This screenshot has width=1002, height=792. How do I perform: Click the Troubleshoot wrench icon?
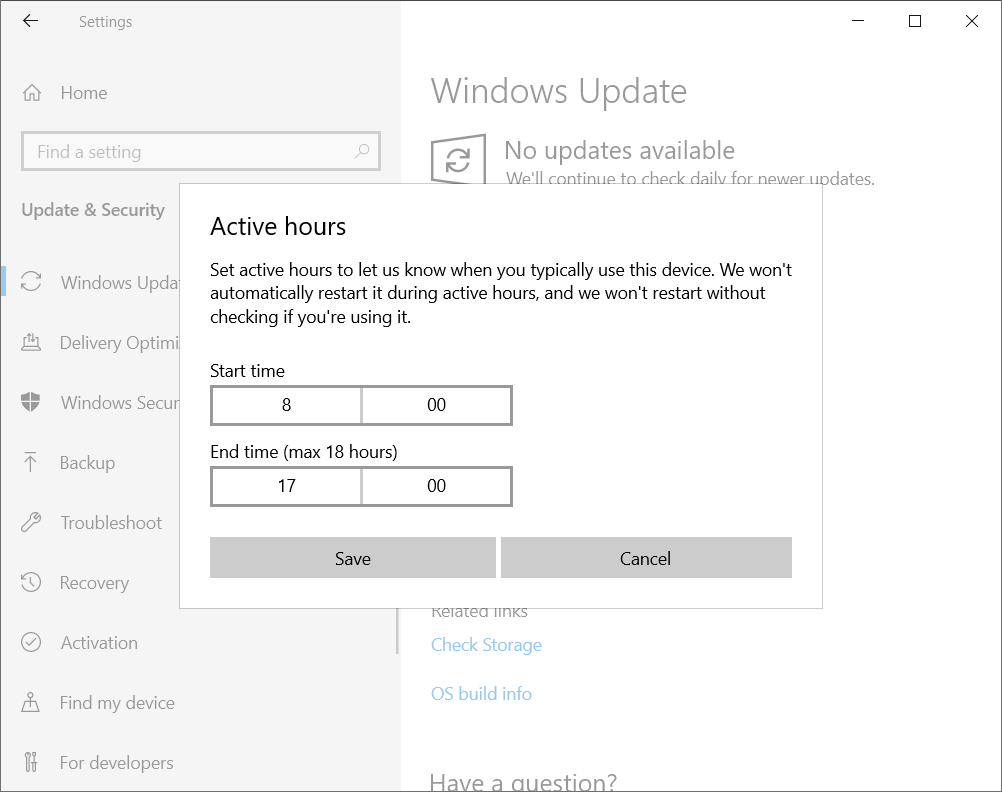click(x=31, y=522)
